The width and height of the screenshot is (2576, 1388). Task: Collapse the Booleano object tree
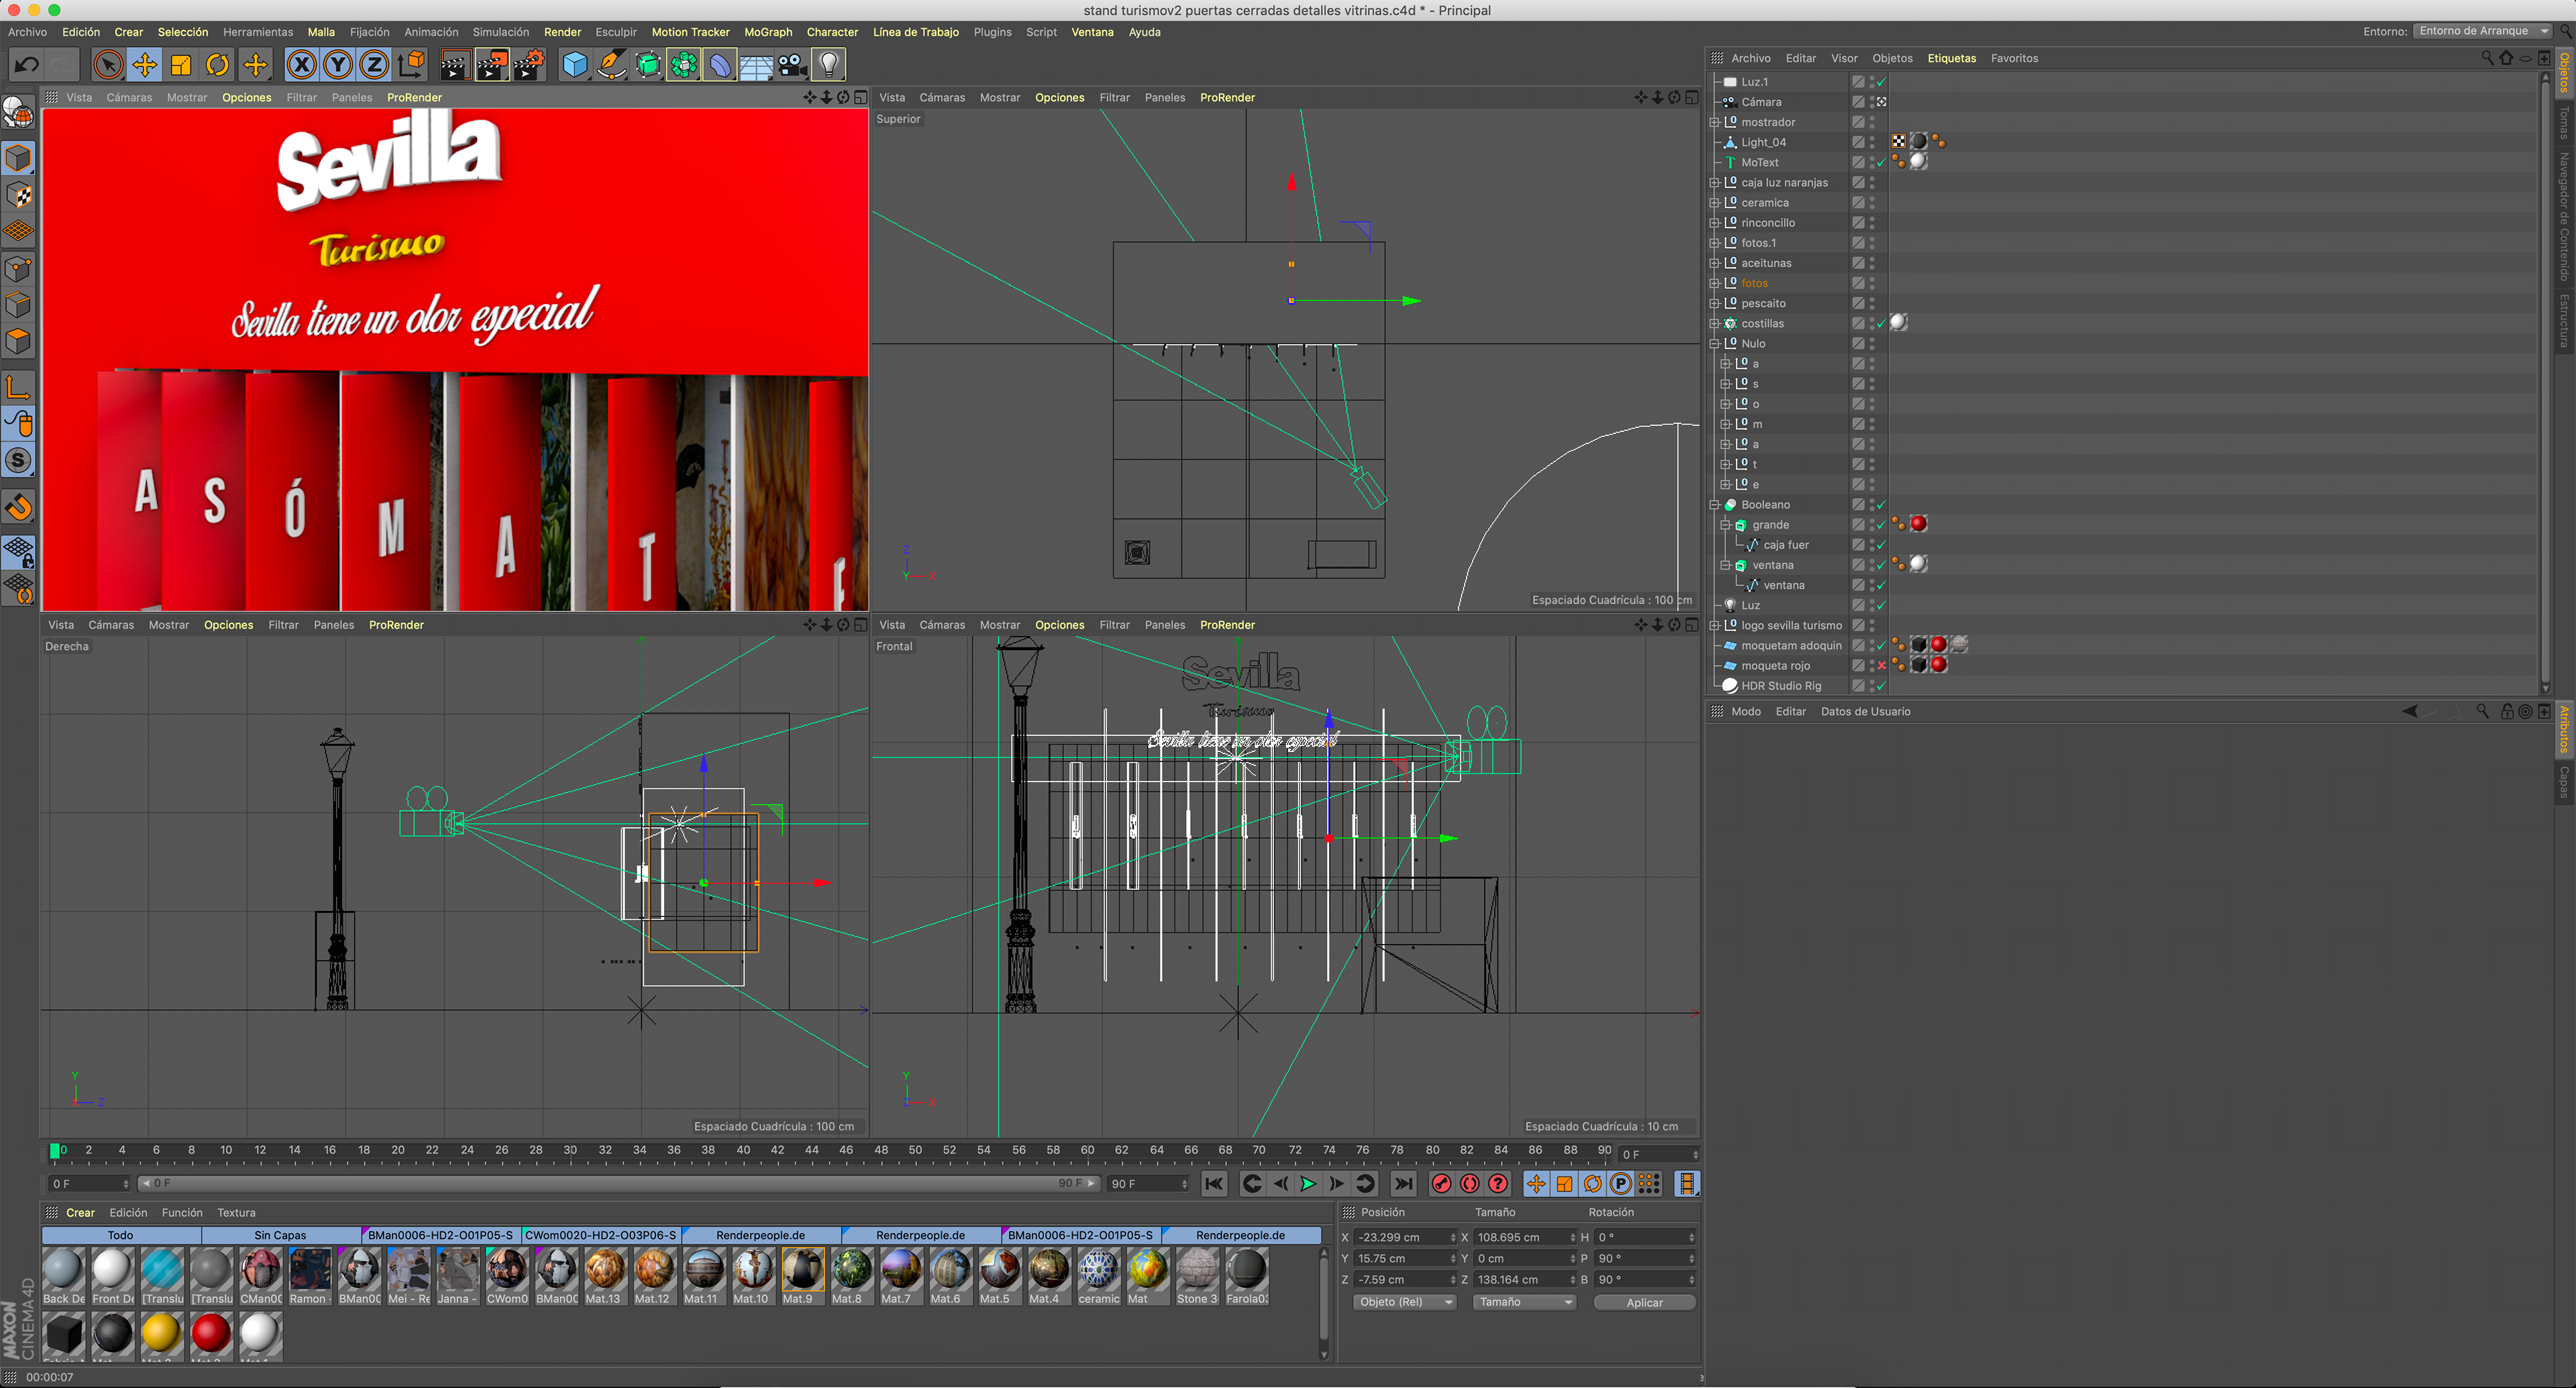(1715, 505)
